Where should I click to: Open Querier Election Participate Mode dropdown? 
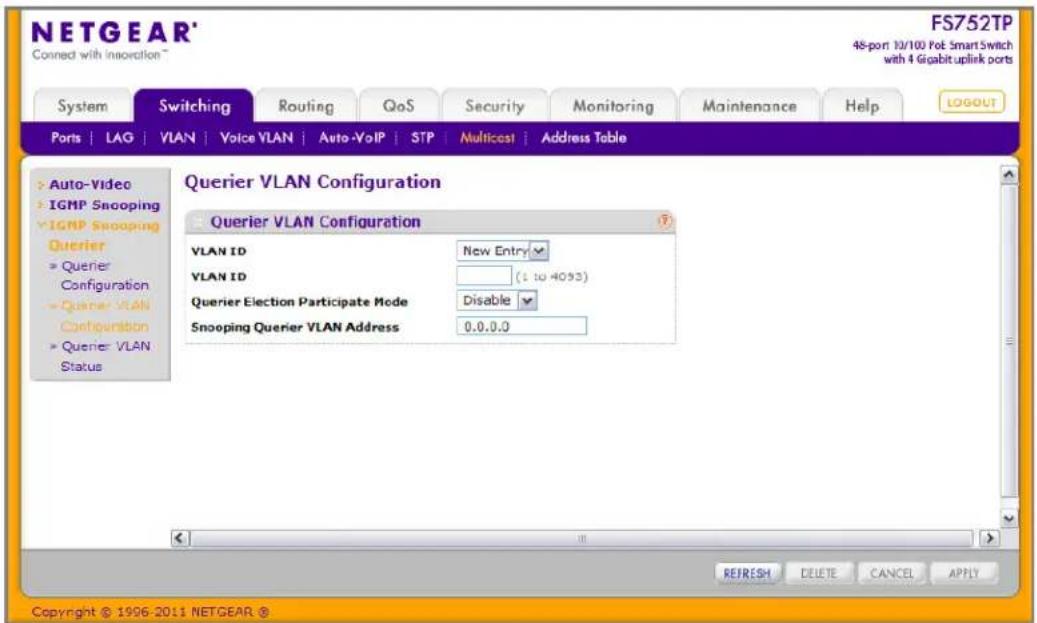point(497,300)
